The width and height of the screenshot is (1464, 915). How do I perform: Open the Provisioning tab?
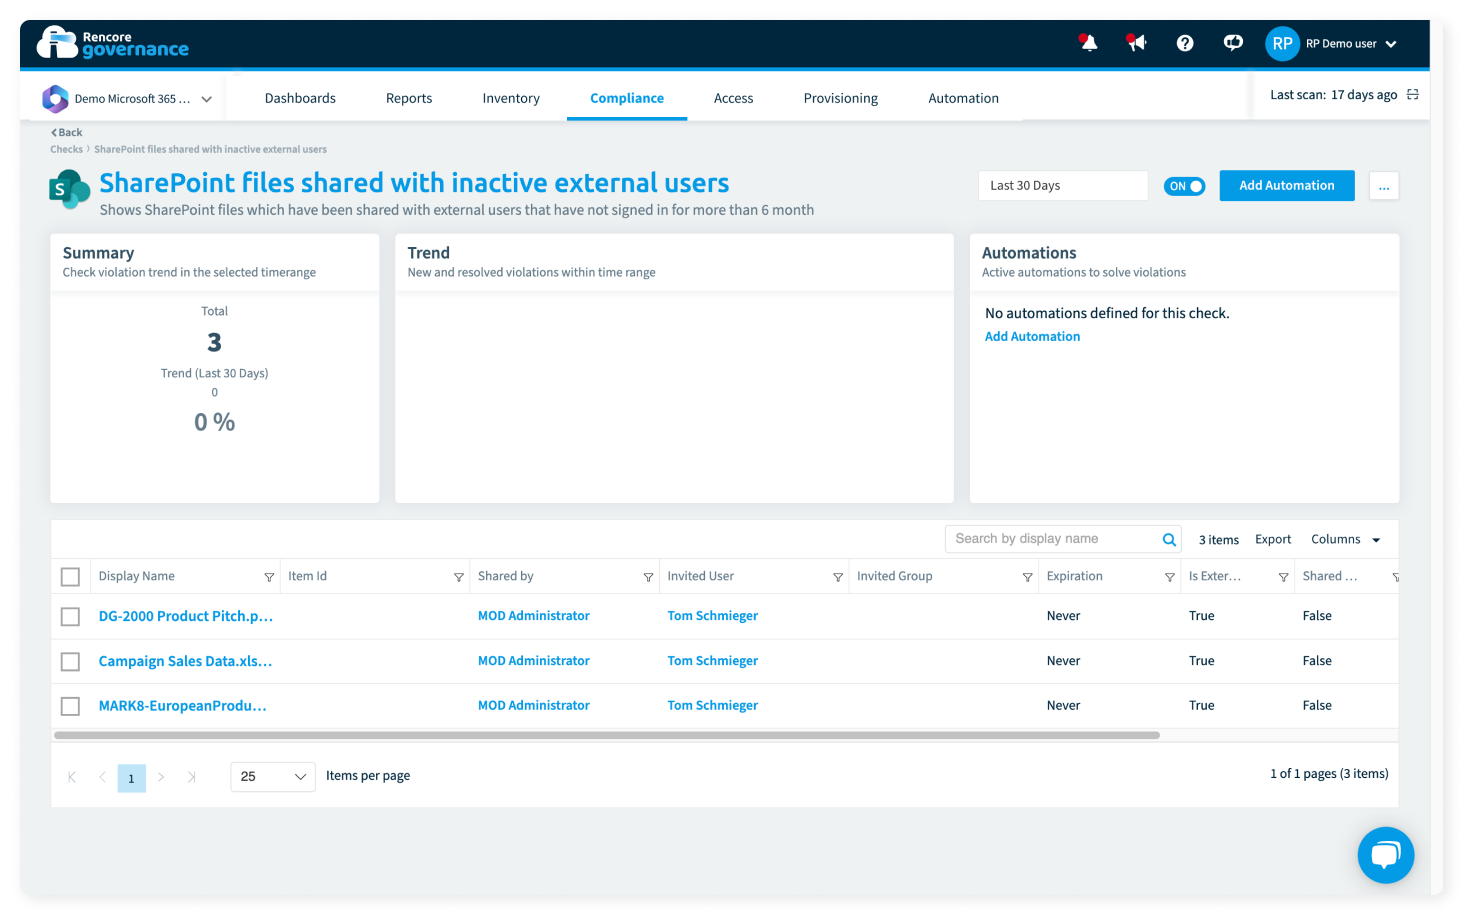pos(841,98)
